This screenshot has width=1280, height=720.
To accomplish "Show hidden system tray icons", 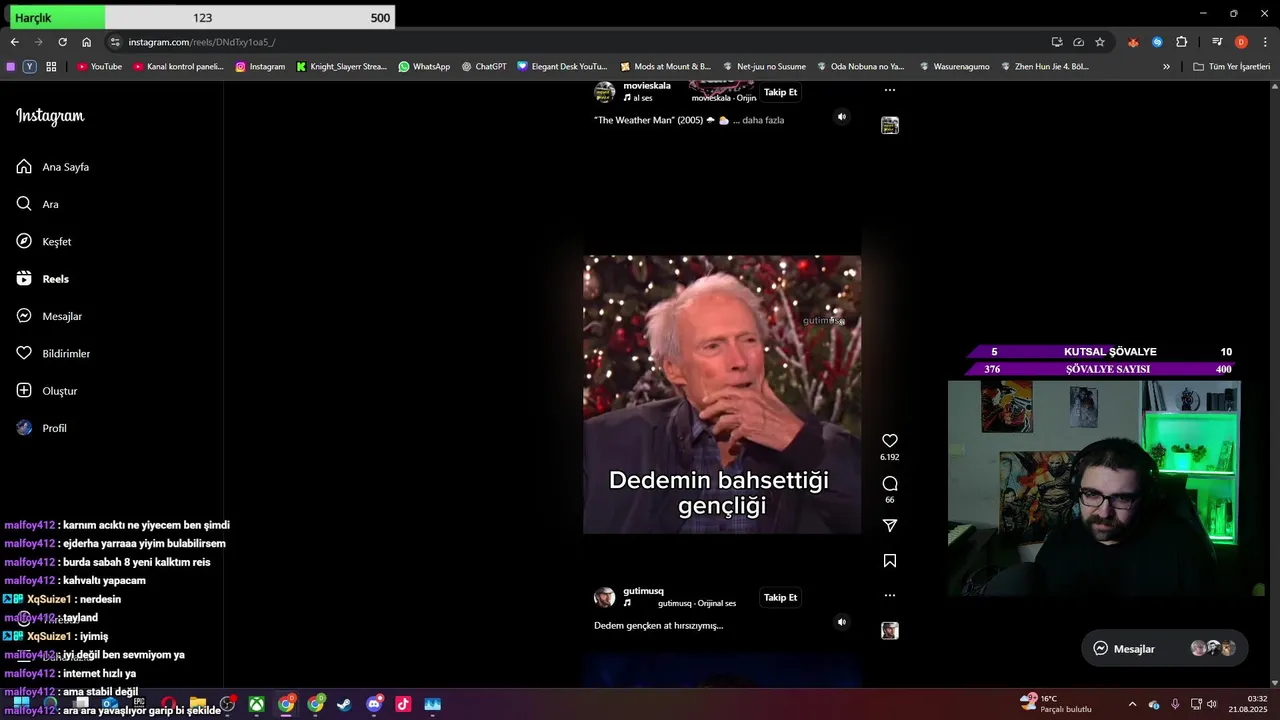I will [x=1132, y=704].
